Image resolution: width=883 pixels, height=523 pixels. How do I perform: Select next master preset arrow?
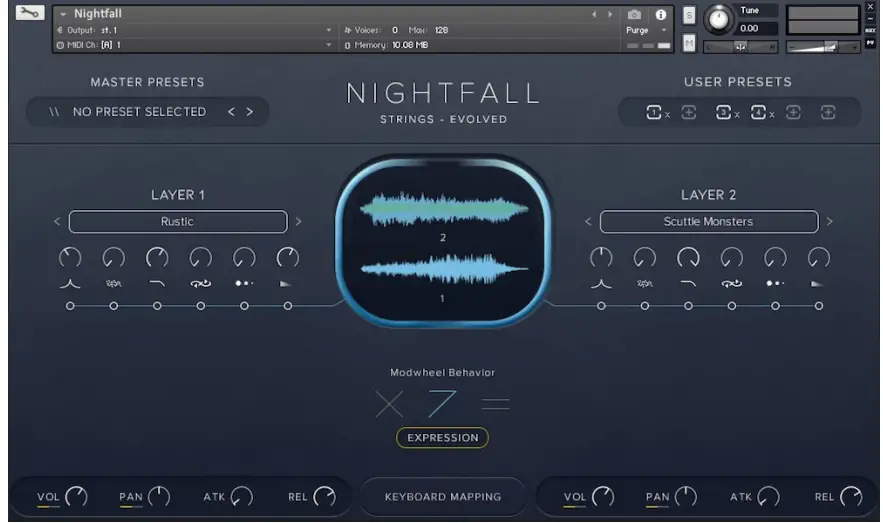(249, 112)
